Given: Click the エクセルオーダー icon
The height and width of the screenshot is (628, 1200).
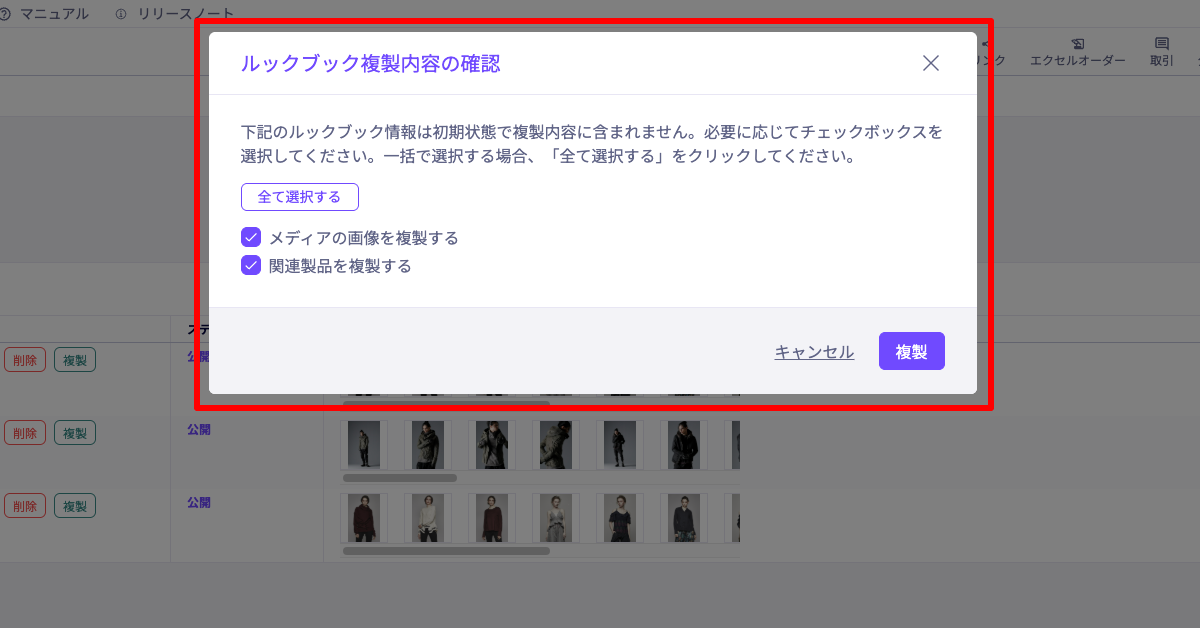Looking at the screenshot, I should [x=1078, y=44].
